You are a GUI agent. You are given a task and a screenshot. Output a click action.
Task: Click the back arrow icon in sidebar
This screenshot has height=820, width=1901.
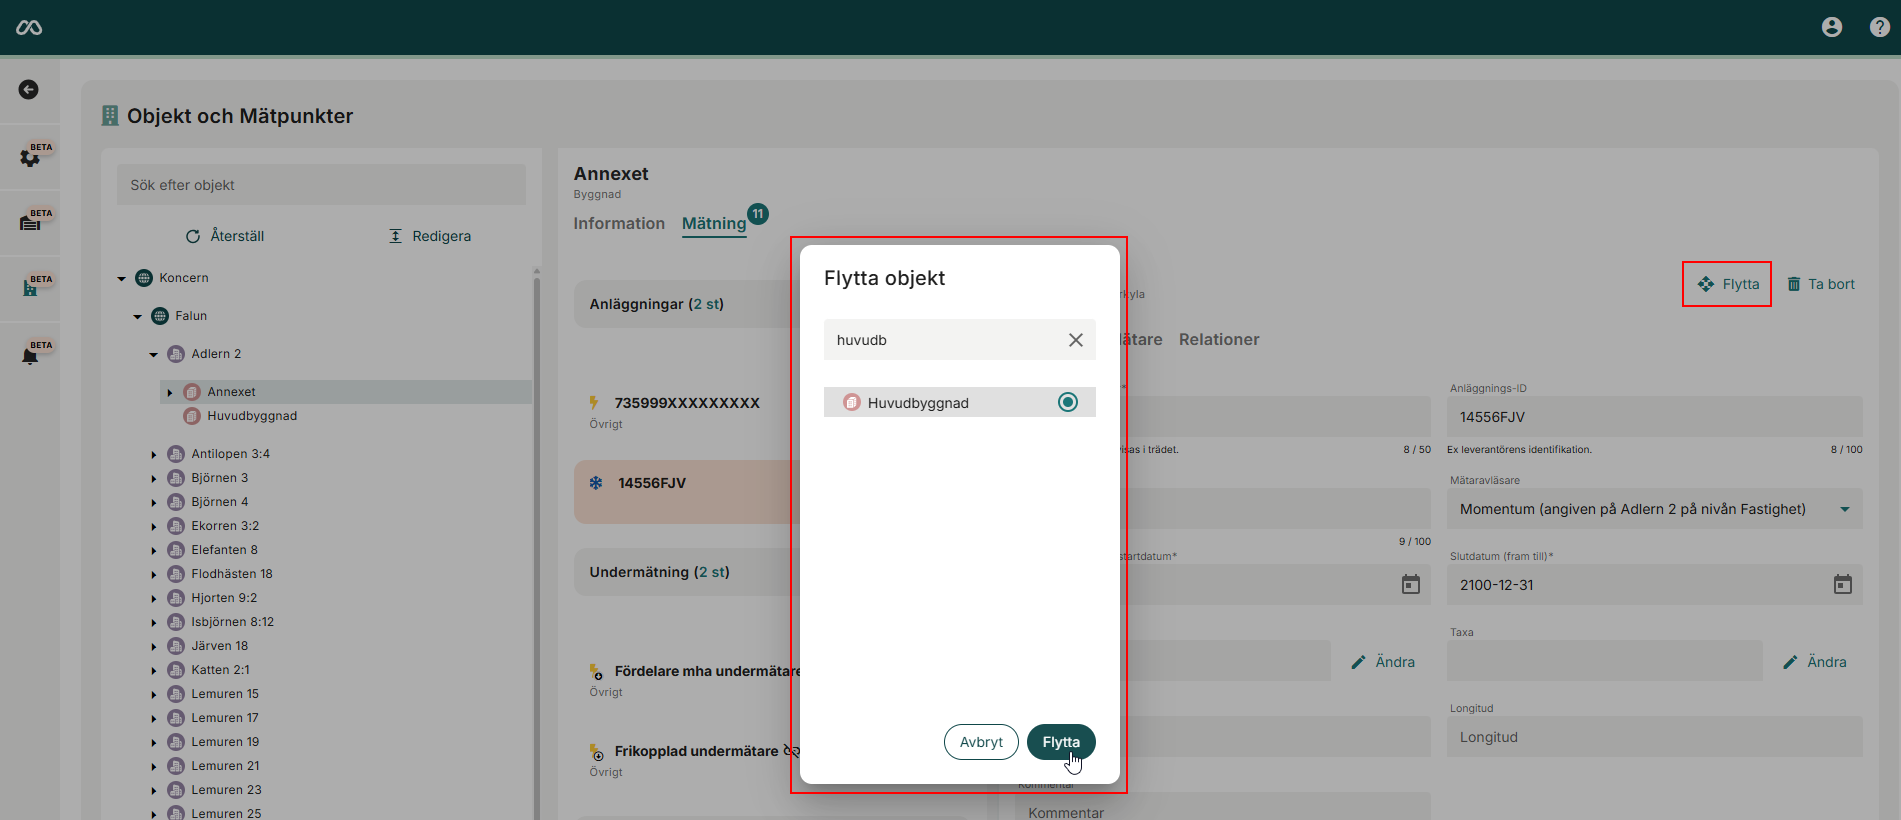[x=29, y=90]
